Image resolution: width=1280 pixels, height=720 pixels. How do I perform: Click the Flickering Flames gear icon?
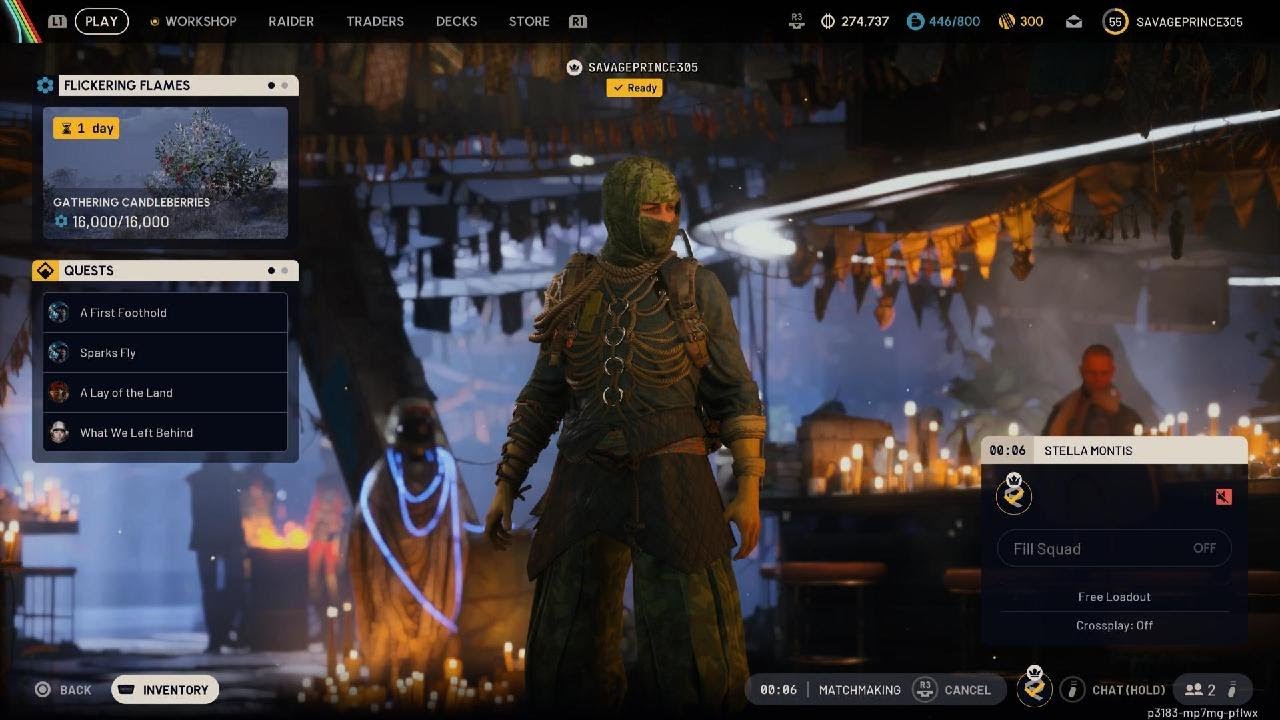45,86
